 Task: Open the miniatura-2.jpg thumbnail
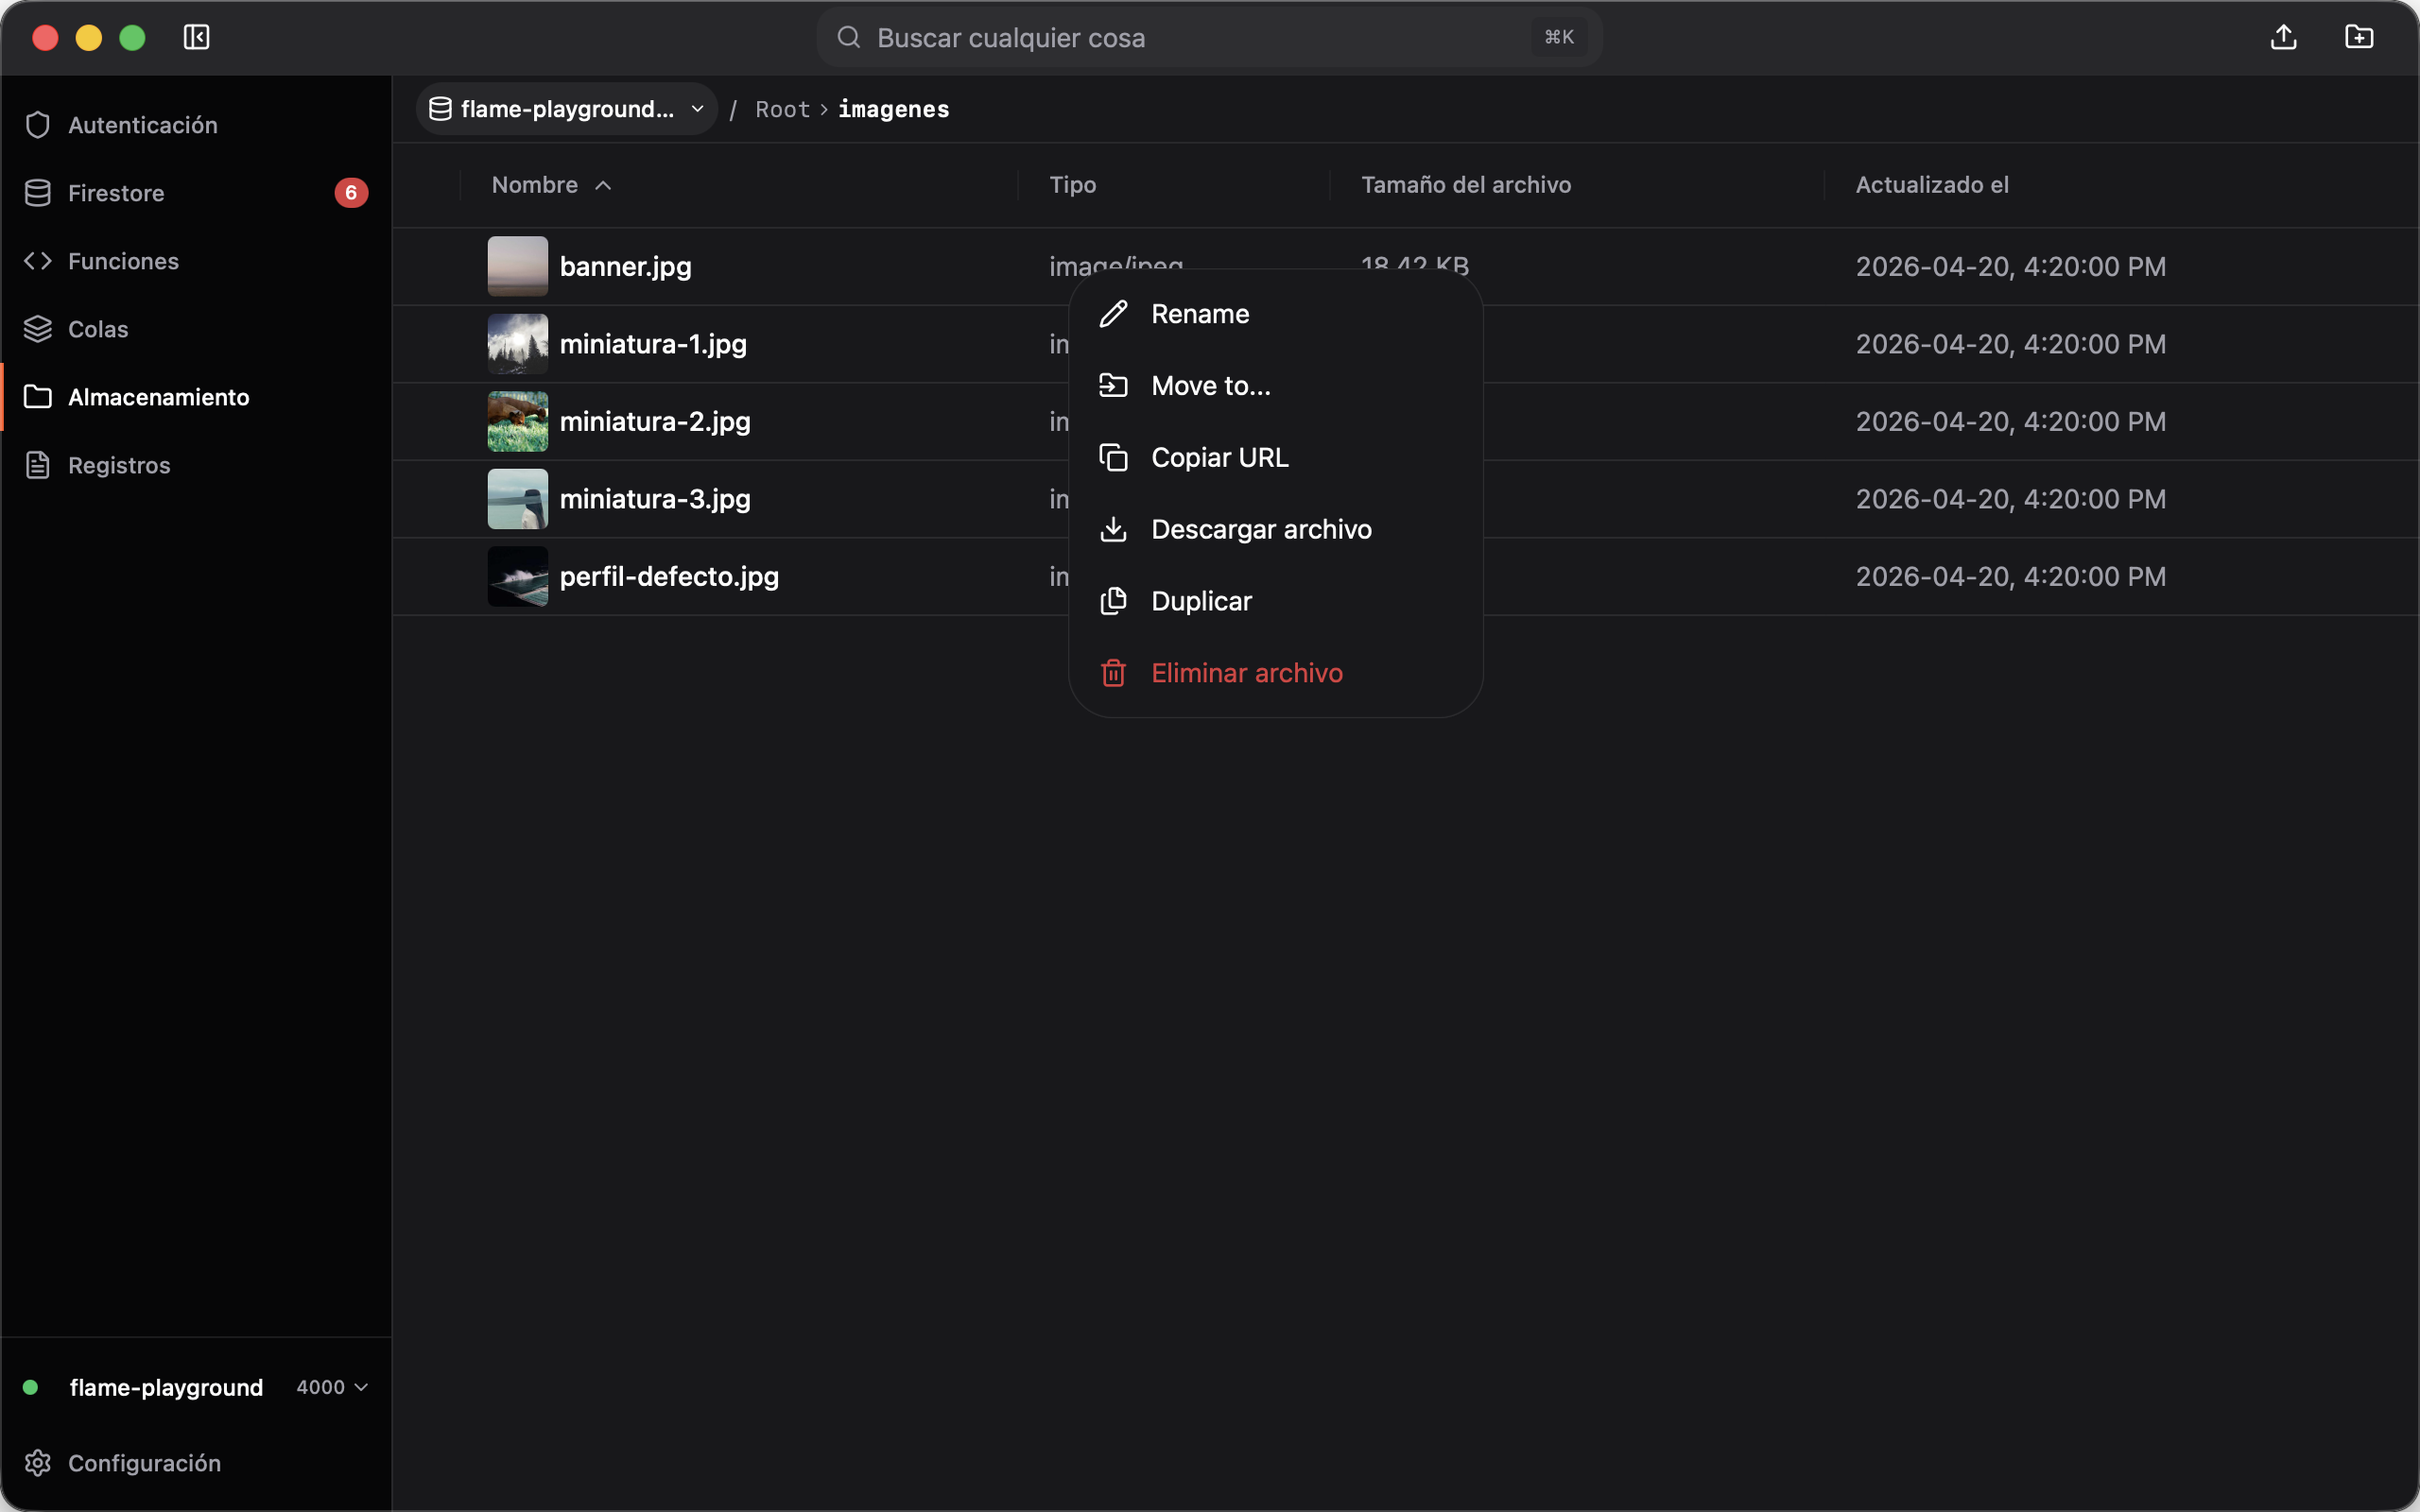[517, 421]
